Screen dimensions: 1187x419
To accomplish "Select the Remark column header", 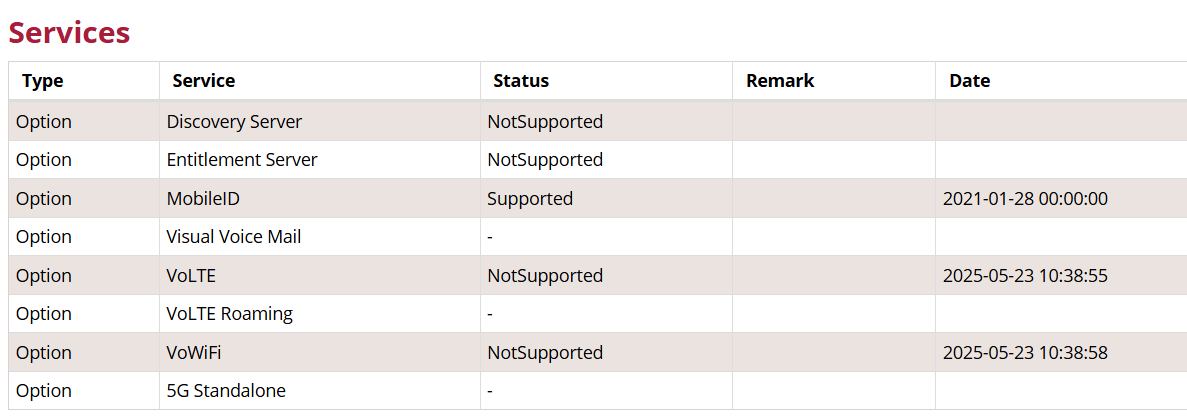I will click(780, 81).
